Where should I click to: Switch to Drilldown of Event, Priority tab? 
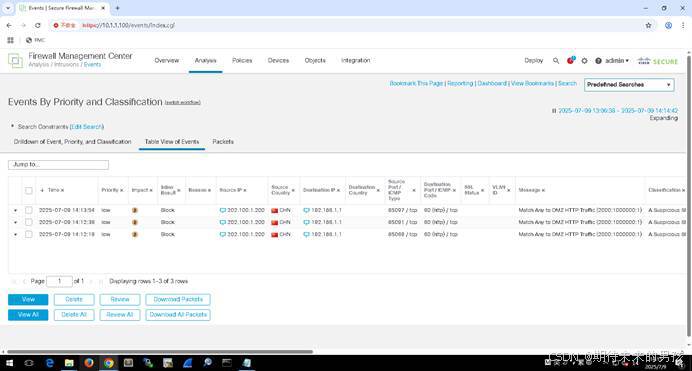[x=72, y=142]
